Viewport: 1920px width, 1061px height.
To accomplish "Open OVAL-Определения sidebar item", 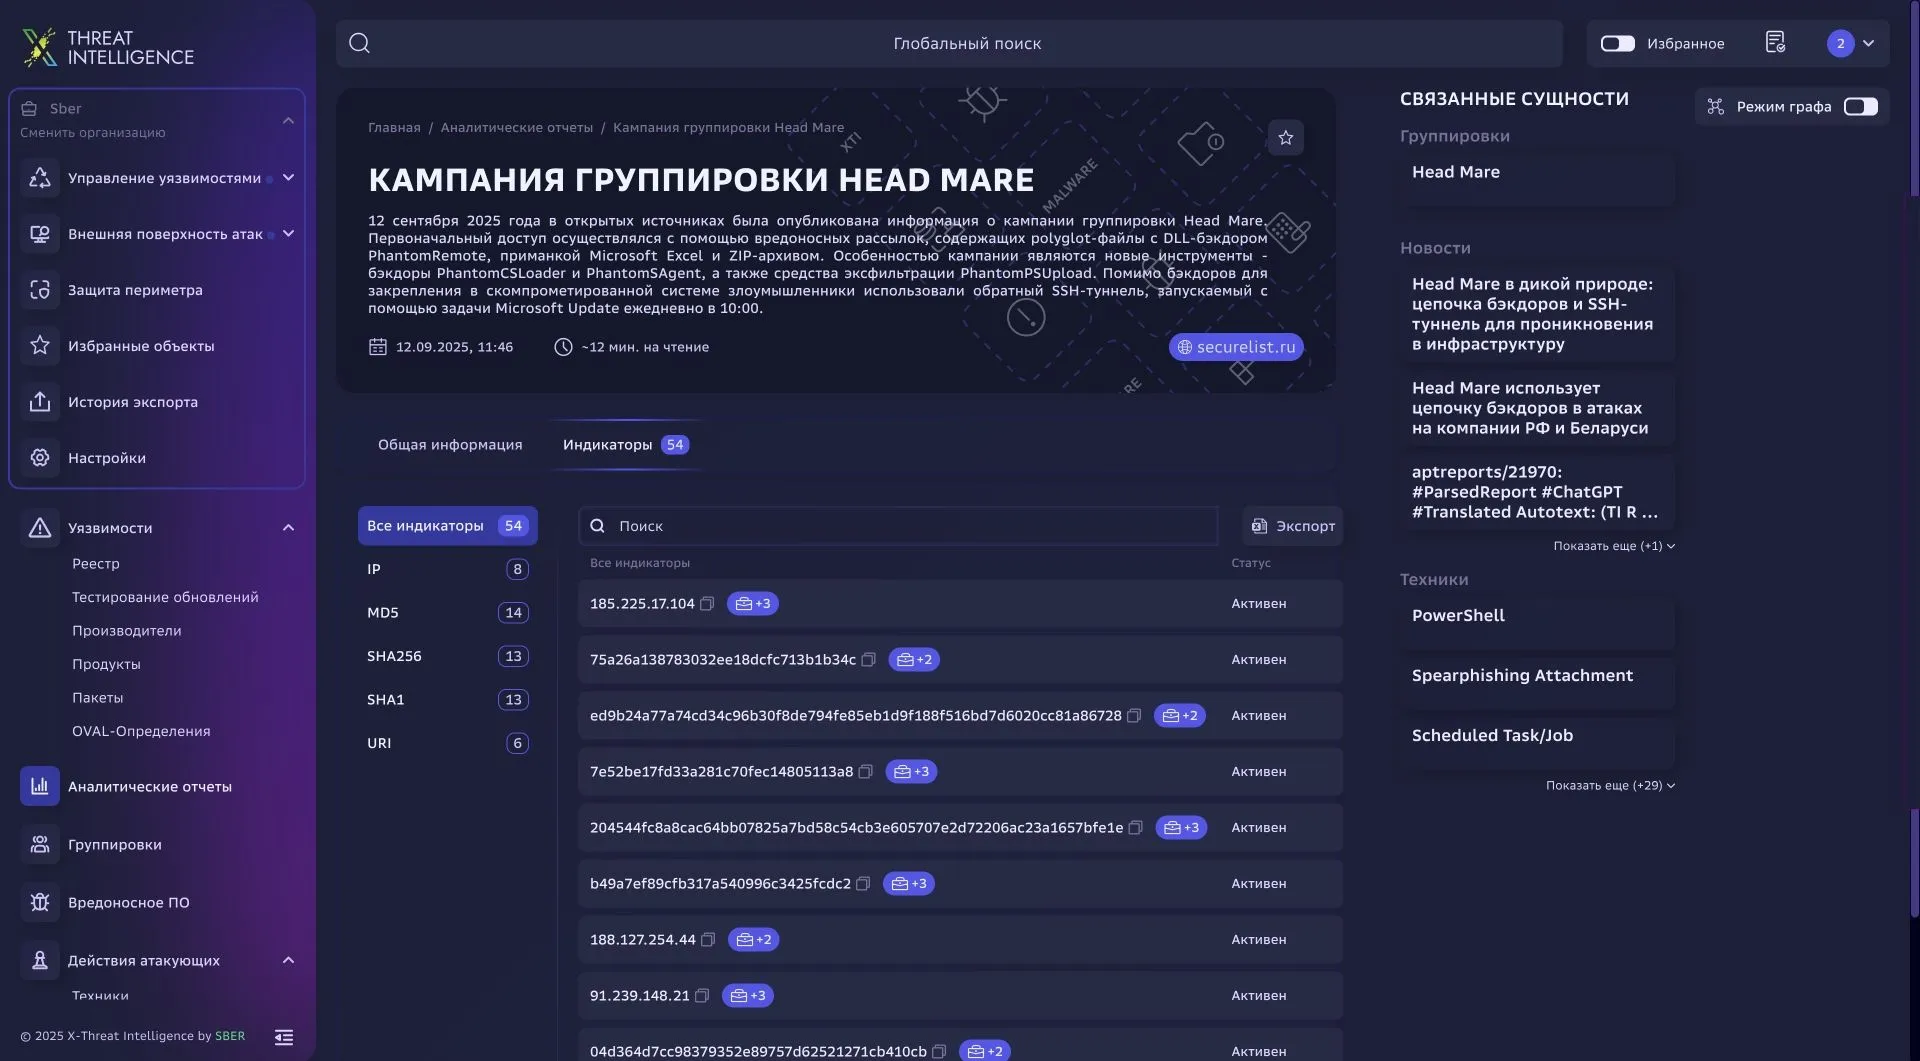I will click(x=141, y=731).
